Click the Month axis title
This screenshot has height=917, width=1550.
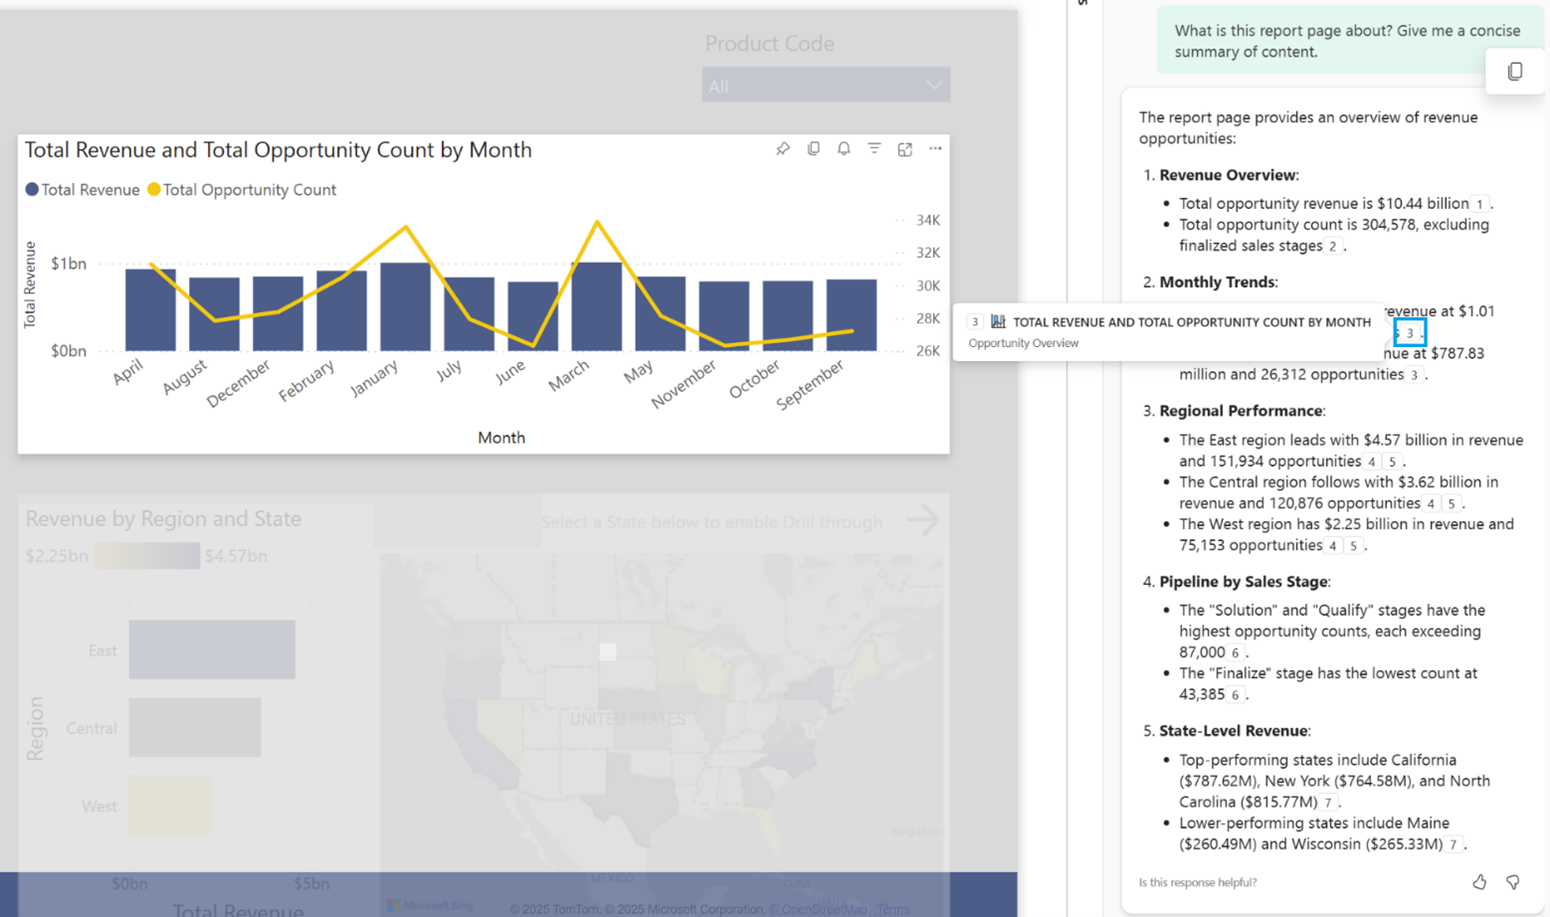tap(501, 438)
